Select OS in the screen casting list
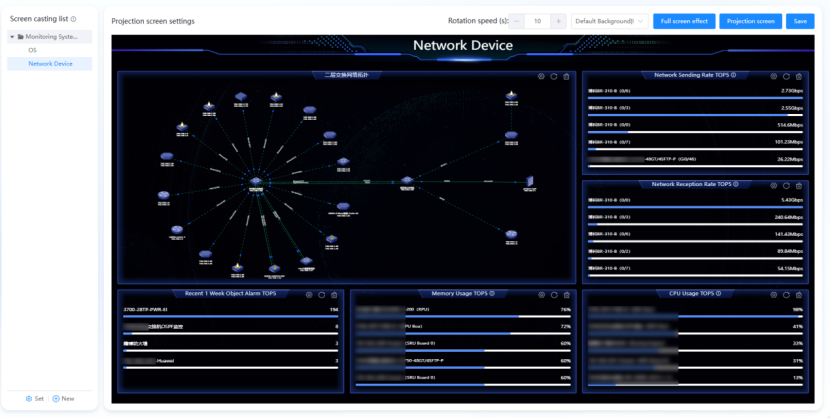The height and width of the screenshot is (418, 831). click(x=32, y=50)
